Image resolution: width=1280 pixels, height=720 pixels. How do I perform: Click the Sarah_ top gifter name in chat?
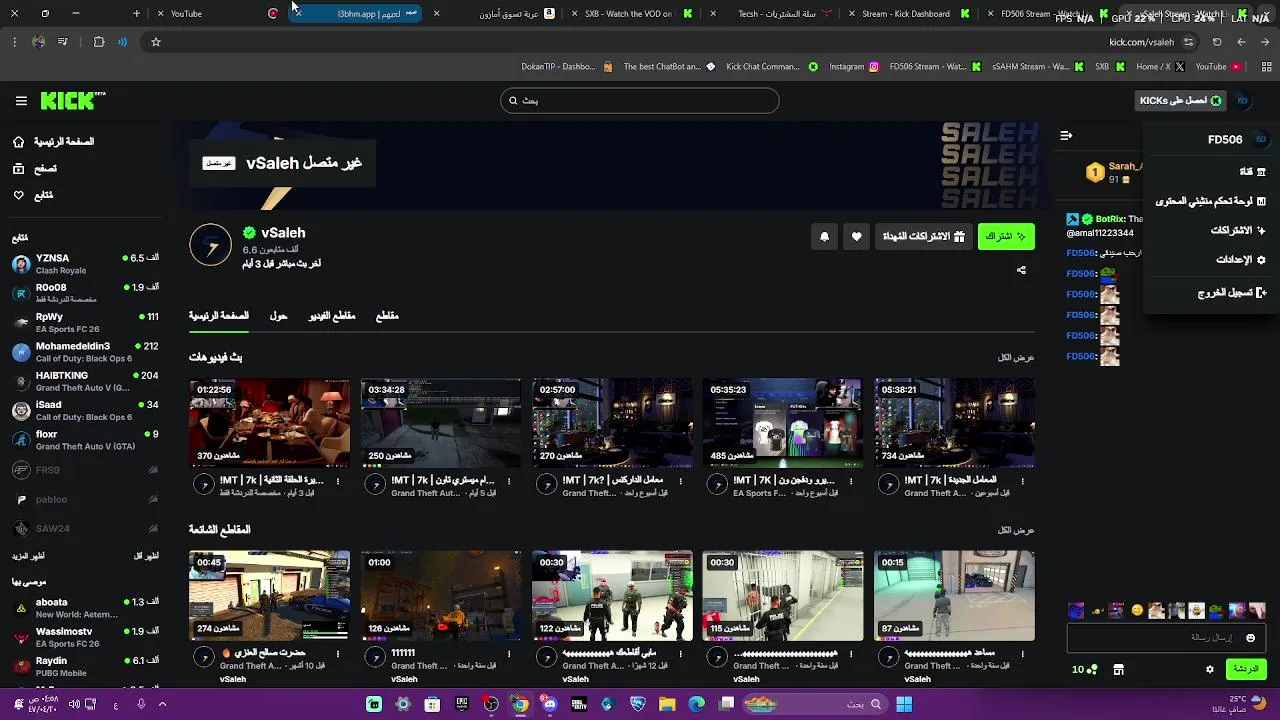1123,166
